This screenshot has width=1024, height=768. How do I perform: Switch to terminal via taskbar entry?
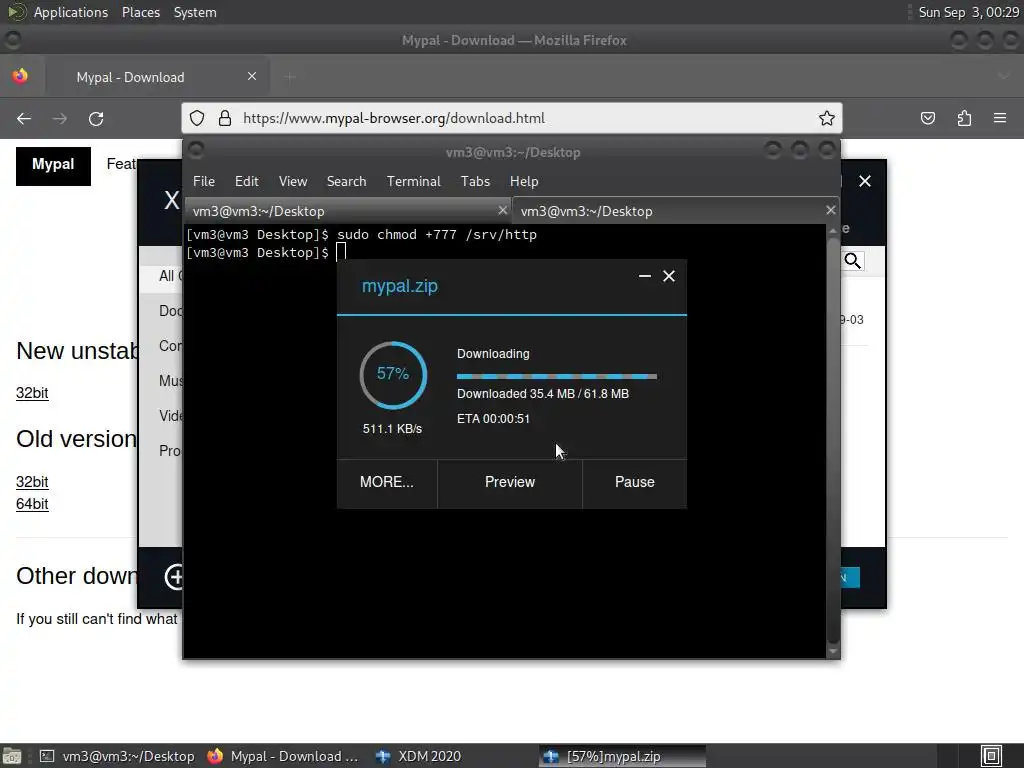click(118, 756)
